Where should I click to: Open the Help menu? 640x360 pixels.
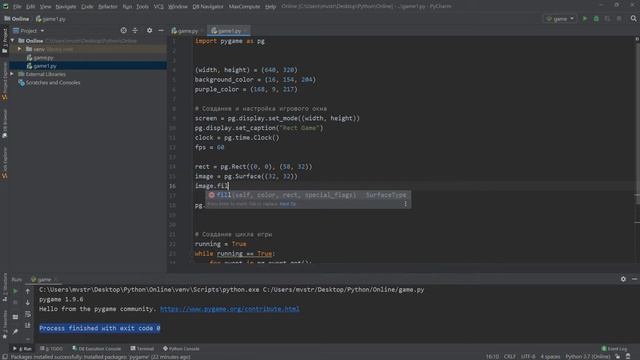click(270, 7)
